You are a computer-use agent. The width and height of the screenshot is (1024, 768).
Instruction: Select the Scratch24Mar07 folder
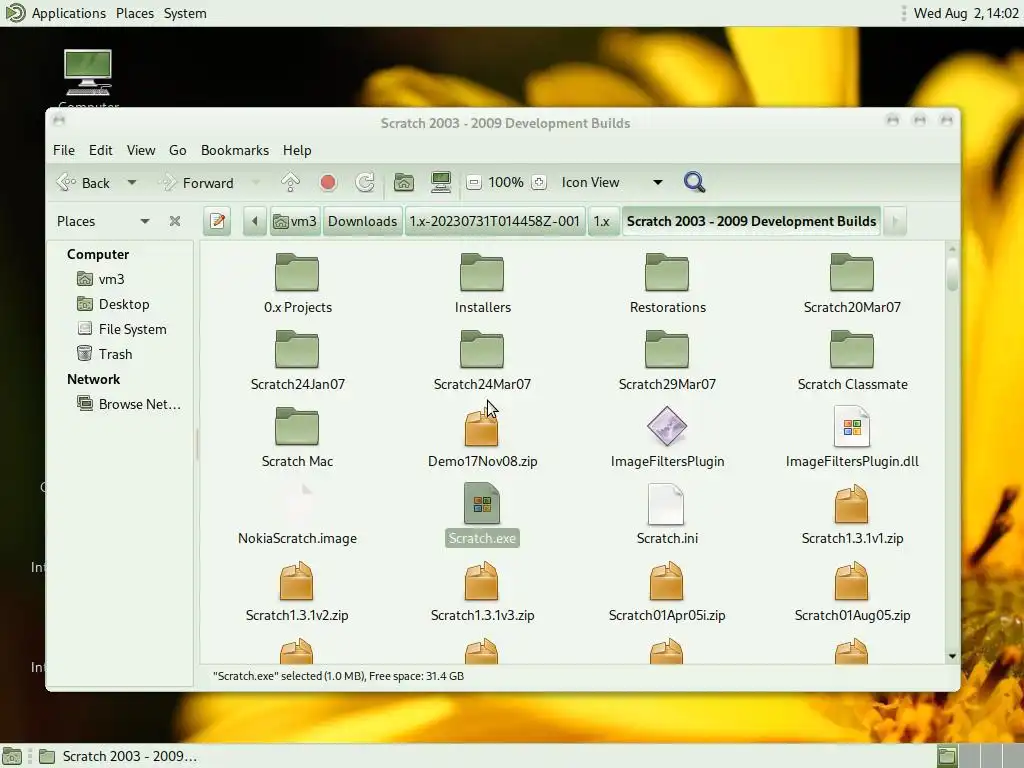(x=482, y=360)
